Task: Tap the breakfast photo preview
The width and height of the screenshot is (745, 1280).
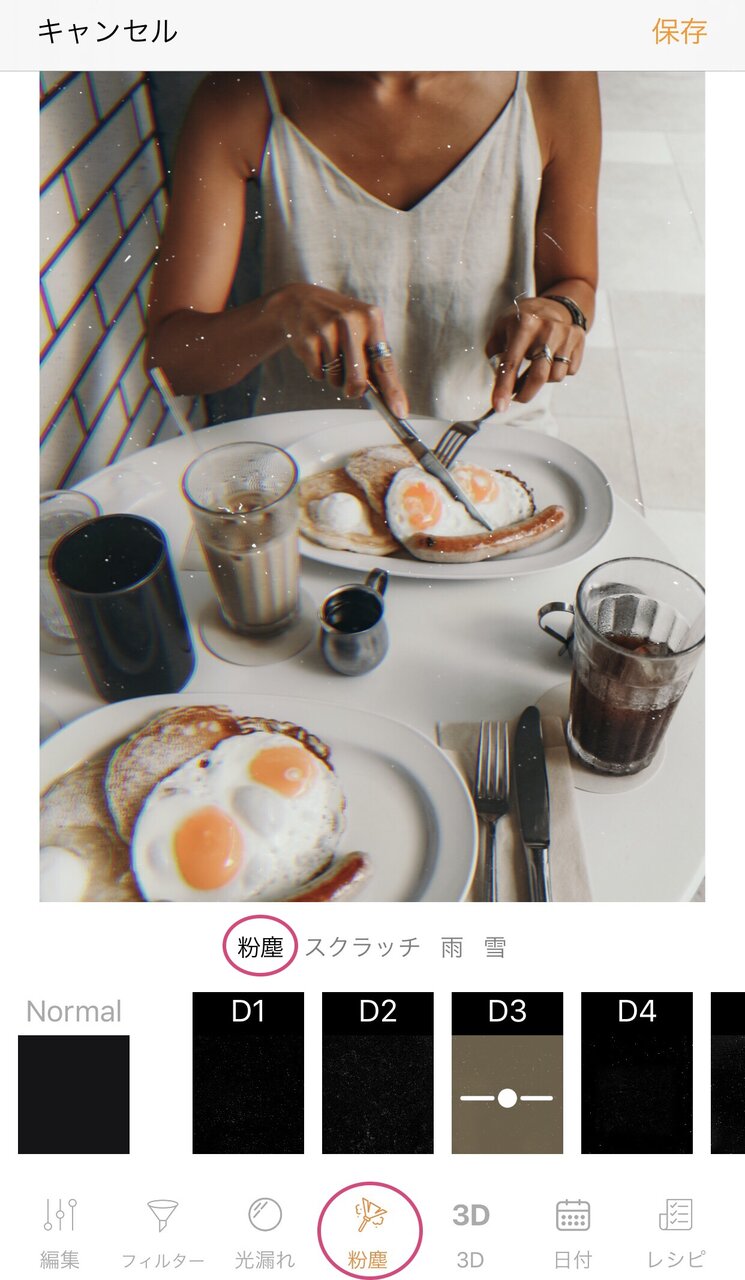Action: [x=372, y=487]
